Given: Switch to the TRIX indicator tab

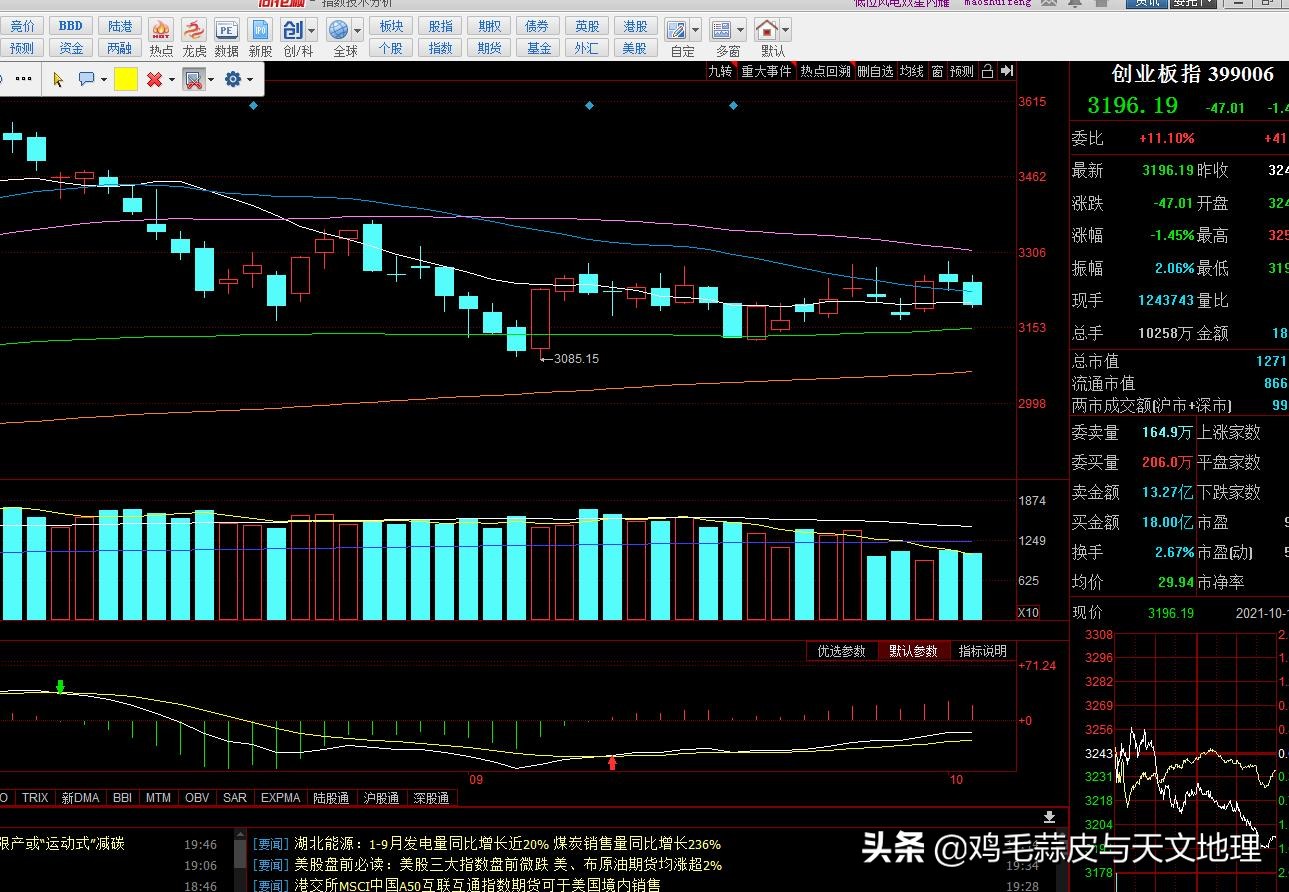Looking at the screenshot, I should 35,798.
